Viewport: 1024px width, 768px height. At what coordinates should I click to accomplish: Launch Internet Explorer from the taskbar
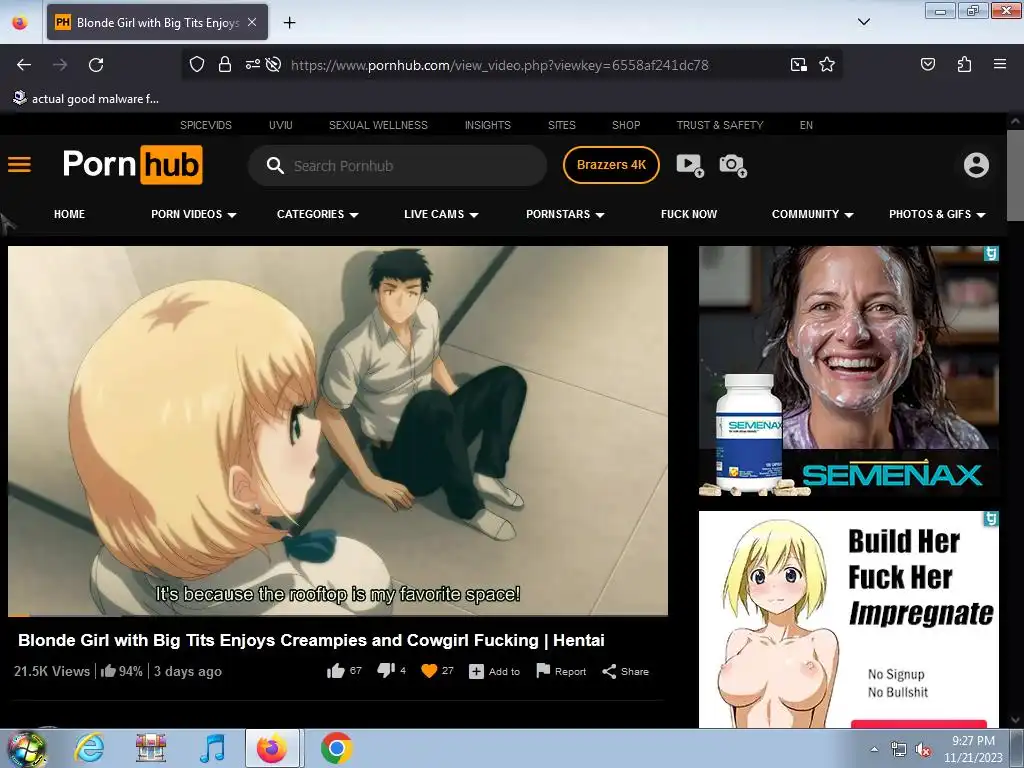(x=89, y=748)
